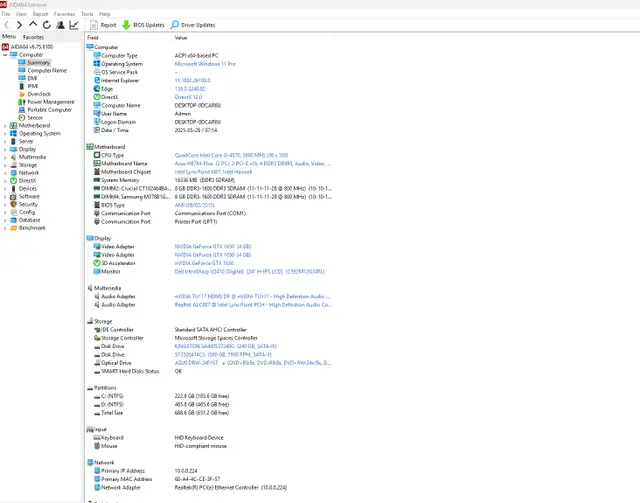This screenshot has height=503, width=640.
Task: Click the Back navigation arrow
Action: coord(7,25)
